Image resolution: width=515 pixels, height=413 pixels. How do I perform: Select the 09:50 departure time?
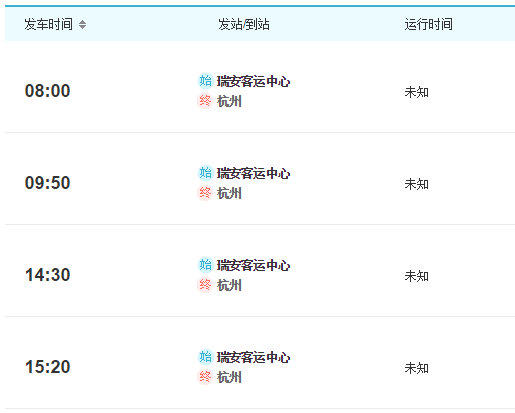point(48,183)
